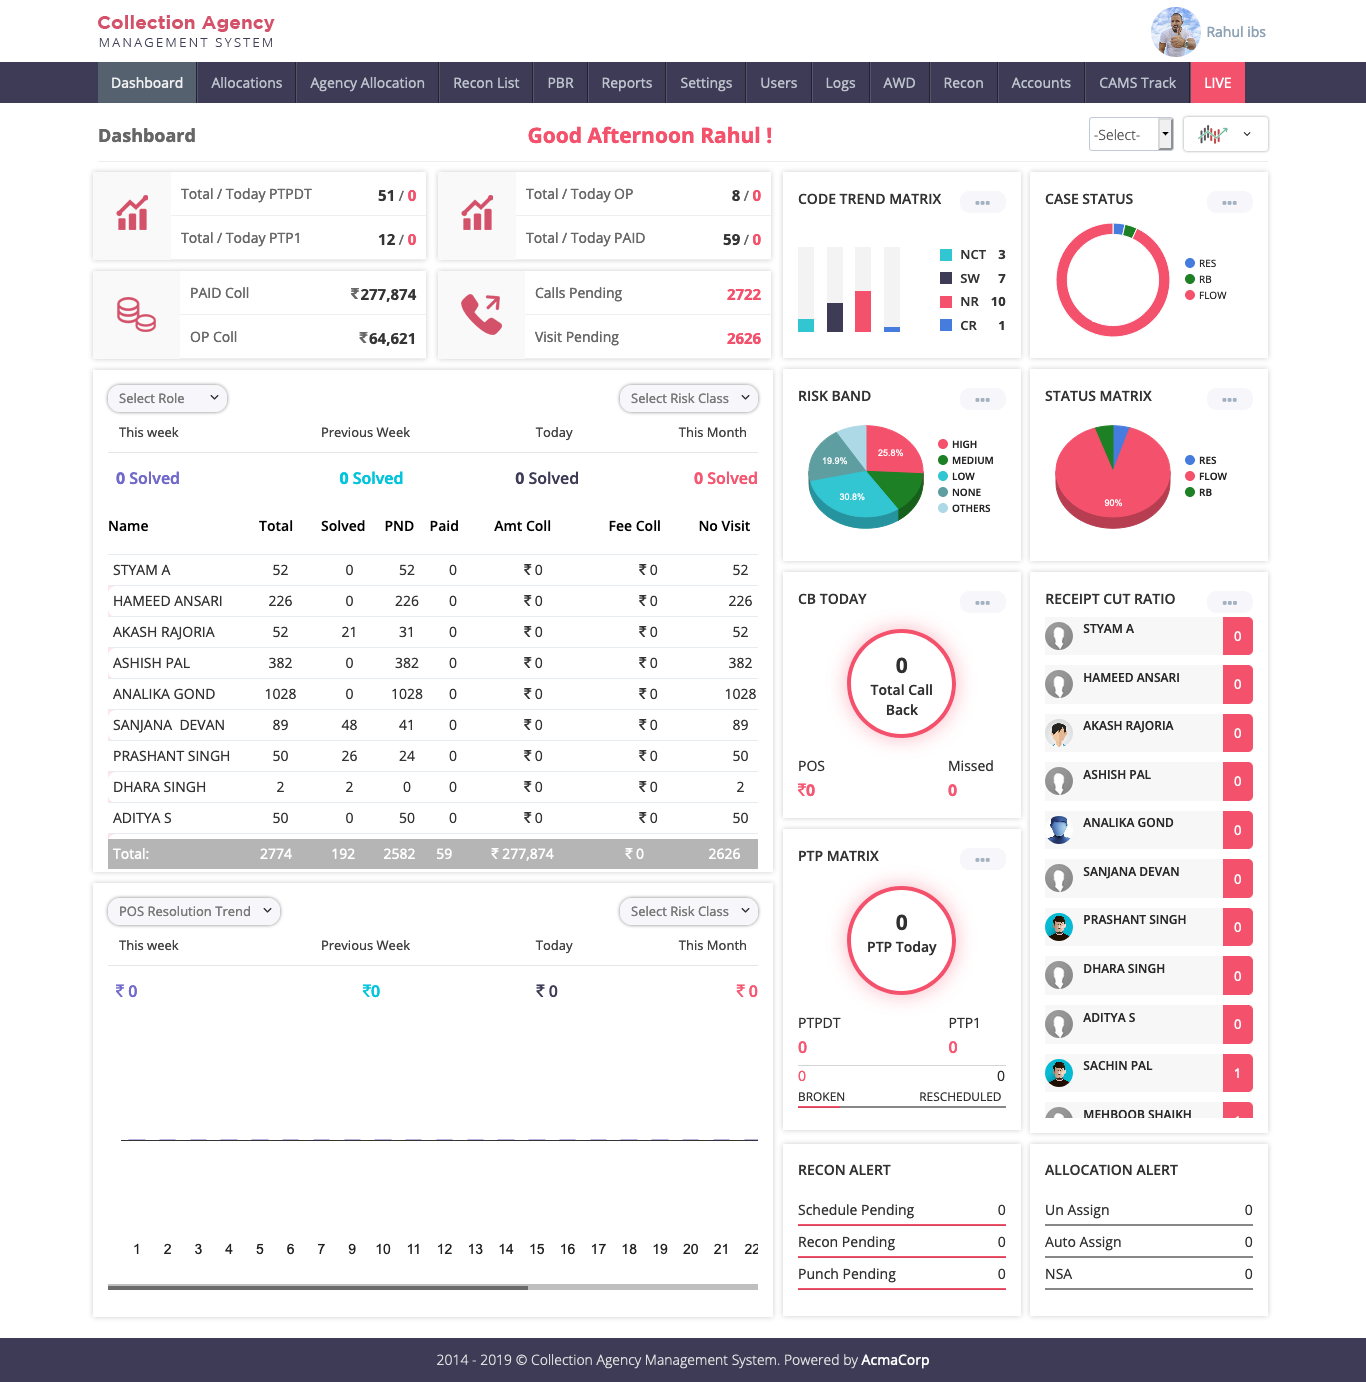Click the Calls Pending phone icon
Screen dimensions: 1366x1382
tap(481, 314)
